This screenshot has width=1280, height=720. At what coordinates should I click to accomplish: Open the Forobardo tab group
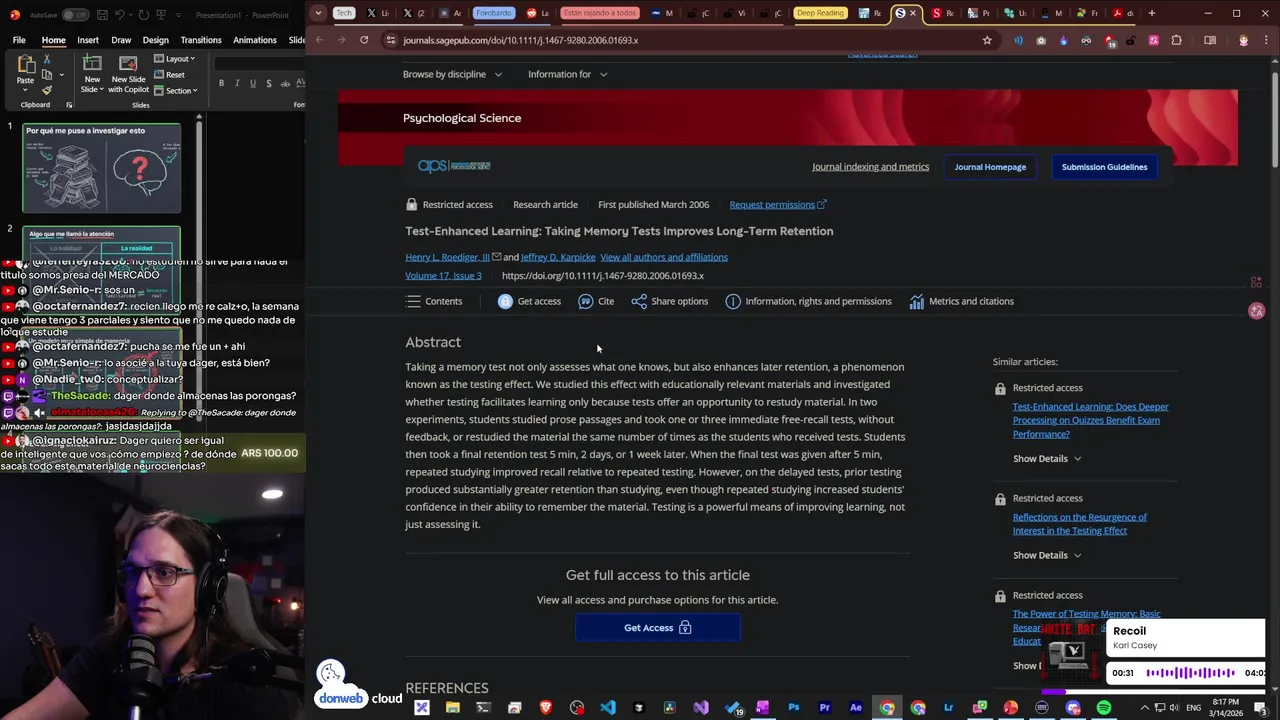point(493,13)
